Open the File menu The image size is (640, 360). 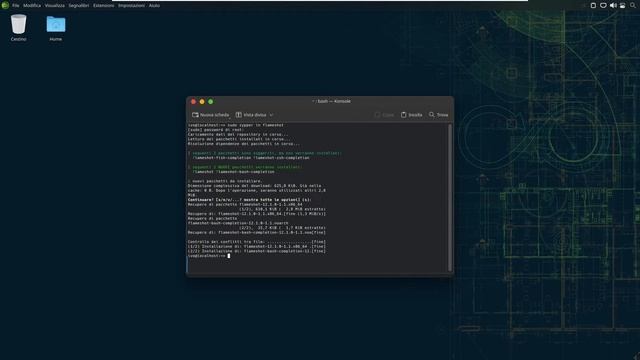[16, 6]
